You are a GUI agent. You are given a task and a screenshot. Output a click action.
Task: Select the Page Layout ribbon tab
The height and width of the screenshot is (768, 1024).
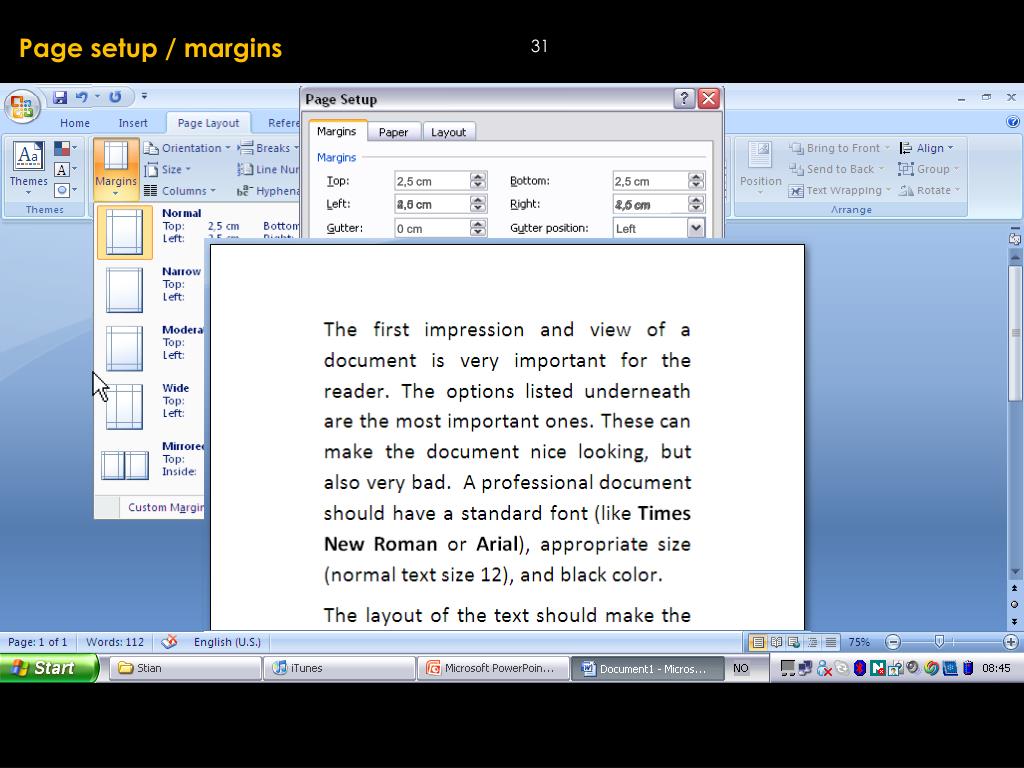(x=208, y=123)
